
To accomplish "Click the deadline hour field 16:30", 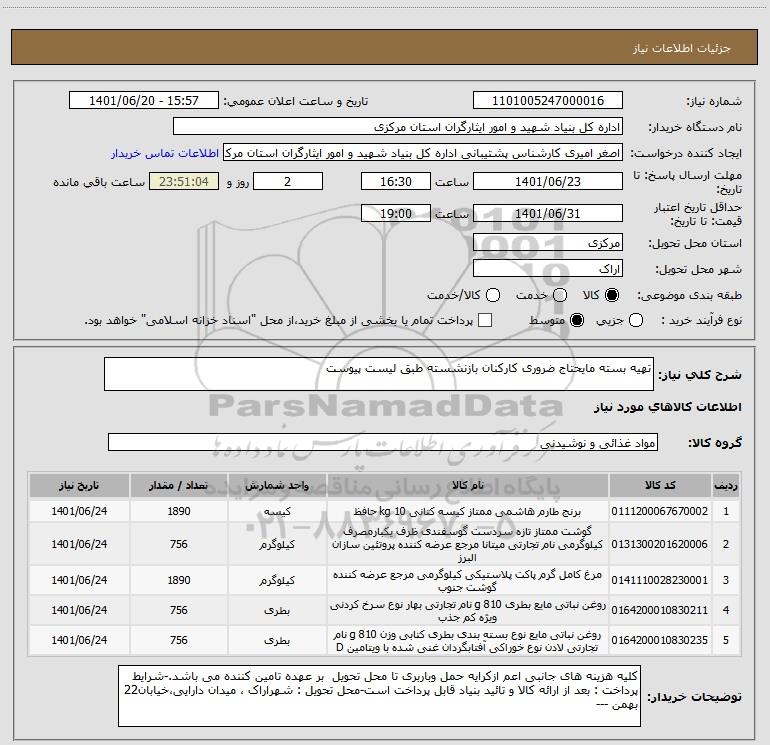I will point(396,181).
